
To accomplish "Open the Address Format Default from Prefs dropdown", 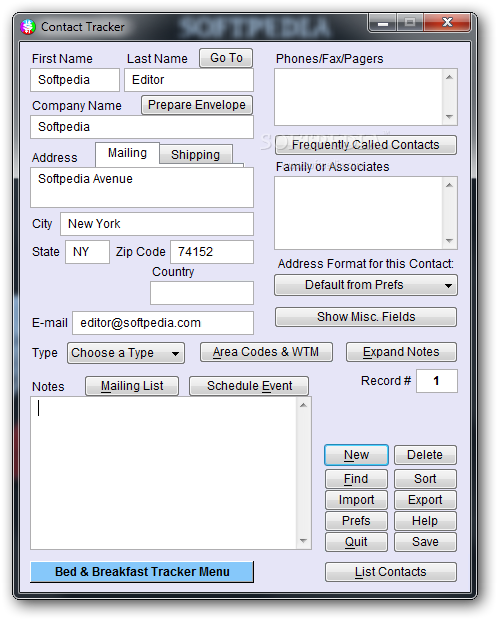I will (366, 285).
